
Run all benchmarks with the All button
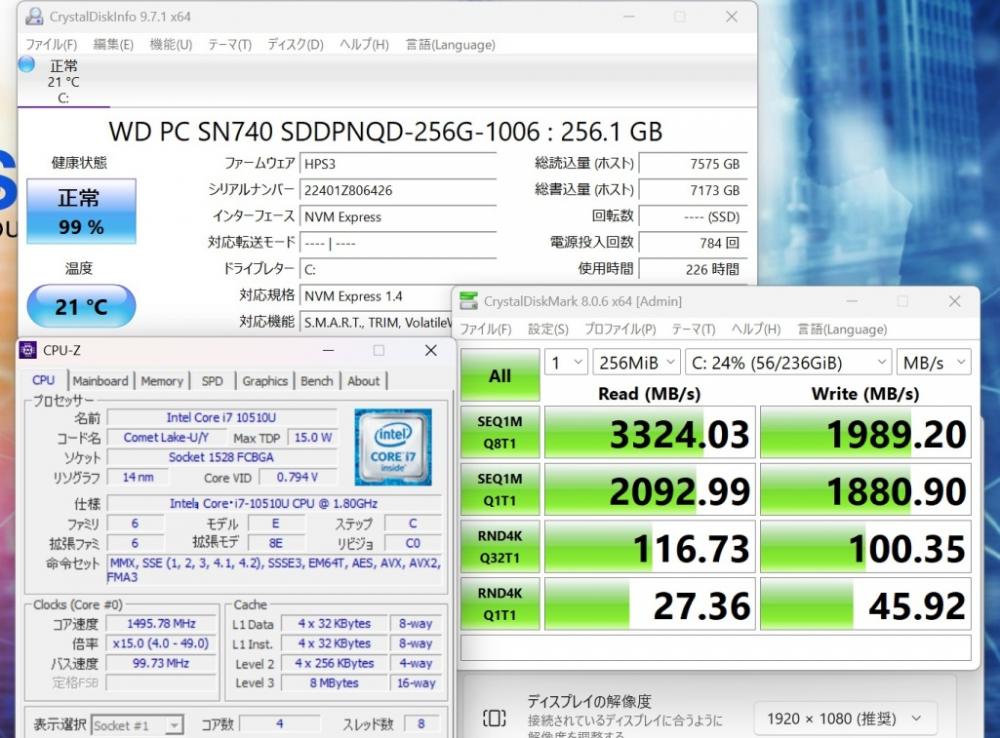(499, 375)
